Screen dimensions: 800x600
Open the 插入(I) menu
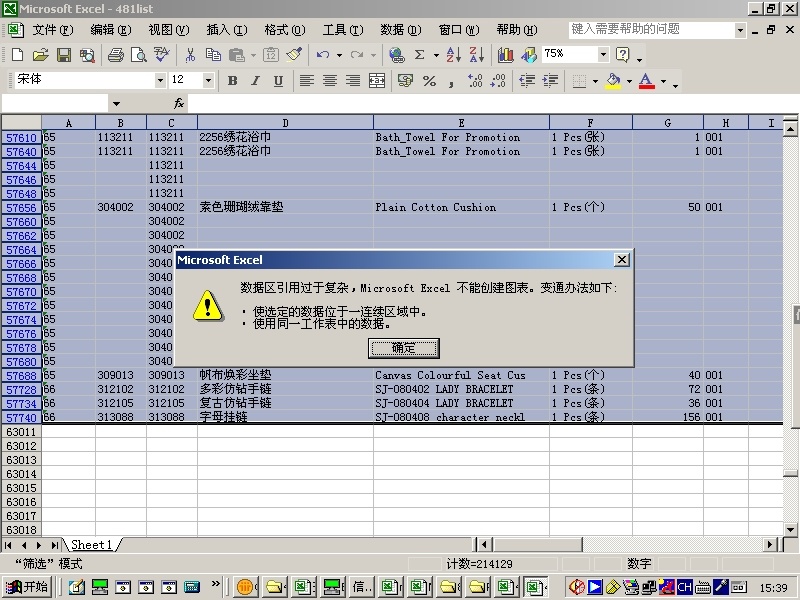(227, 30)
